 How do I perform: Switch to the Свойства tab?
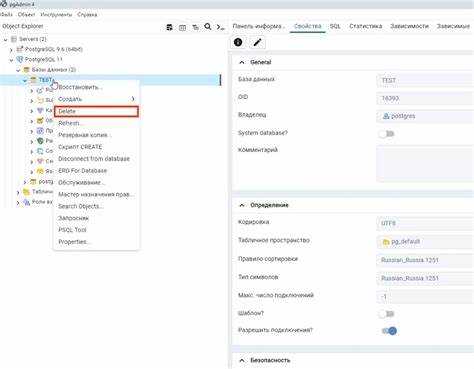(308, 26)
